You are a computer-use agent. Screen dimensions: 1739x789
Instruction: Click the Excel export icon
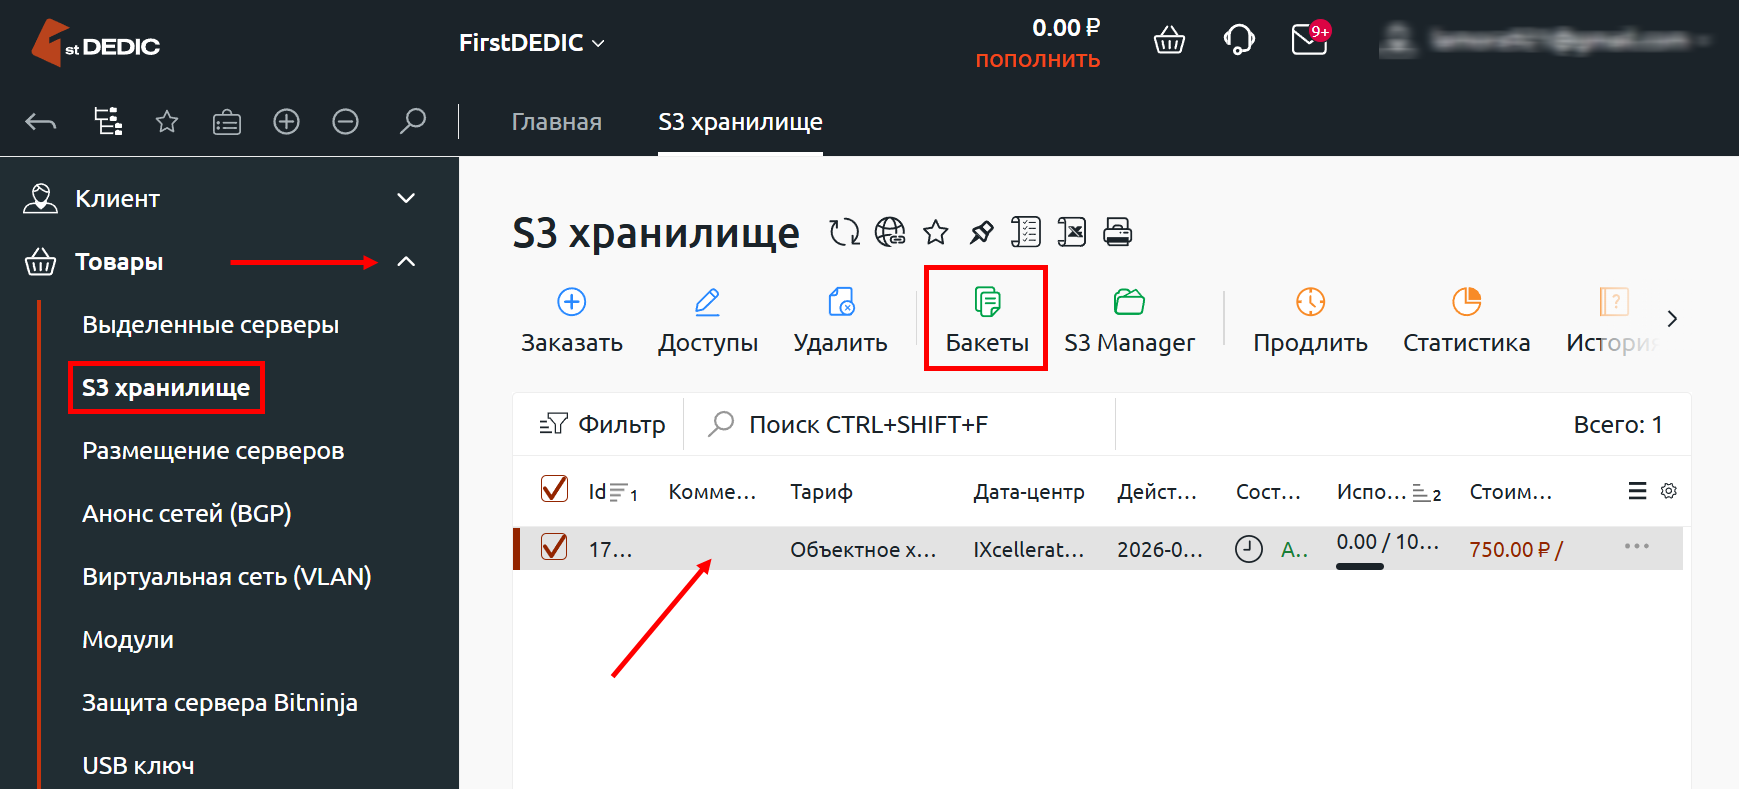(x=1072, y=232)
